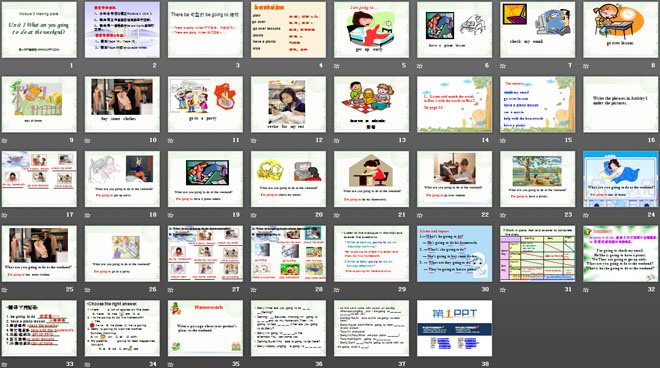Click the animation star under slide 10

pos(88,141)
